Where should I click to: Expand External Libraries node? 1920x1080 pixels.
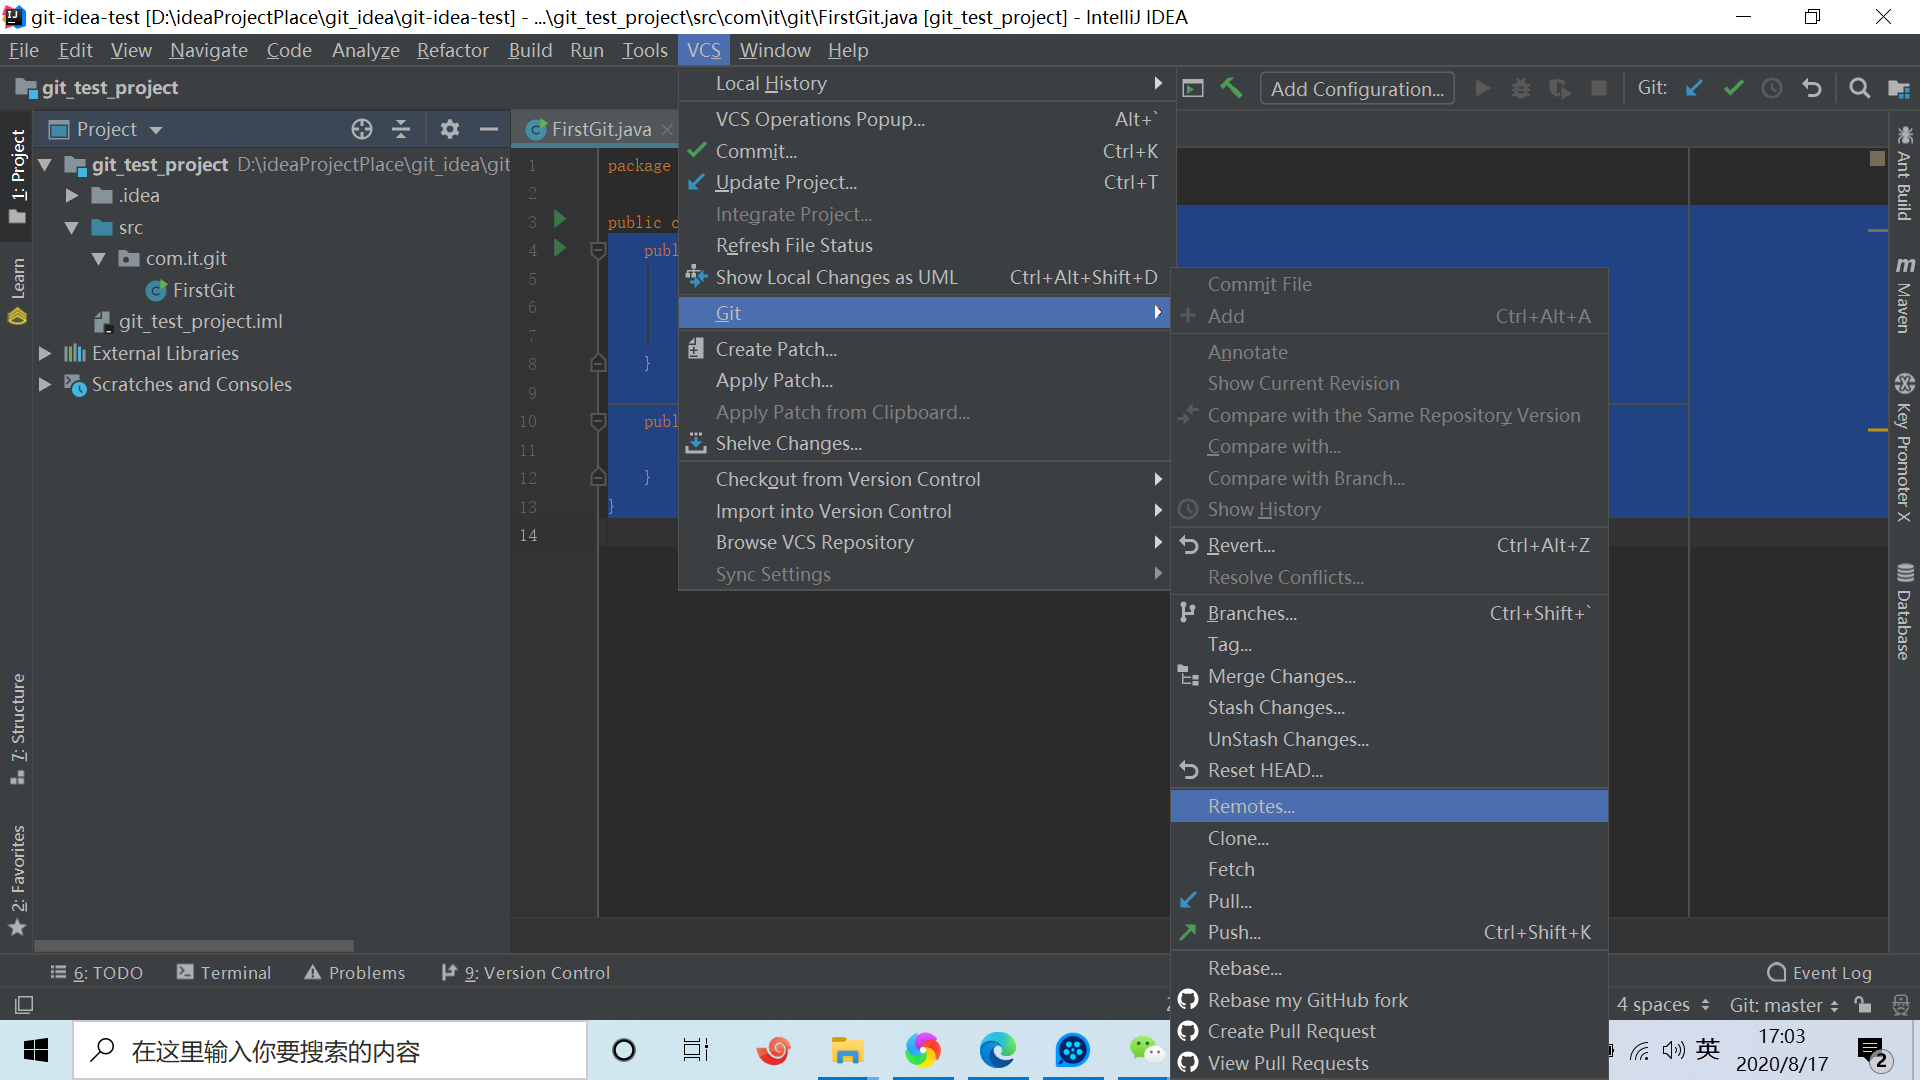(45, 353)
